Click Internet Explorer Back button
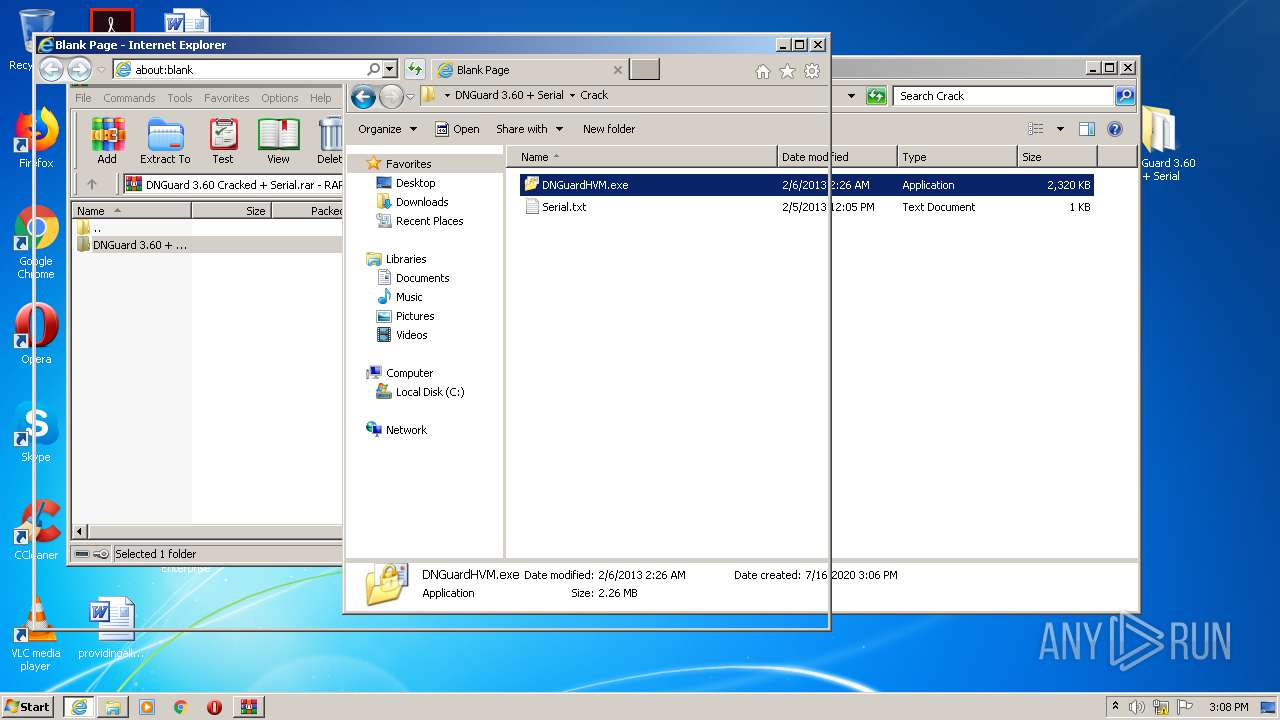 pos(51,69)
